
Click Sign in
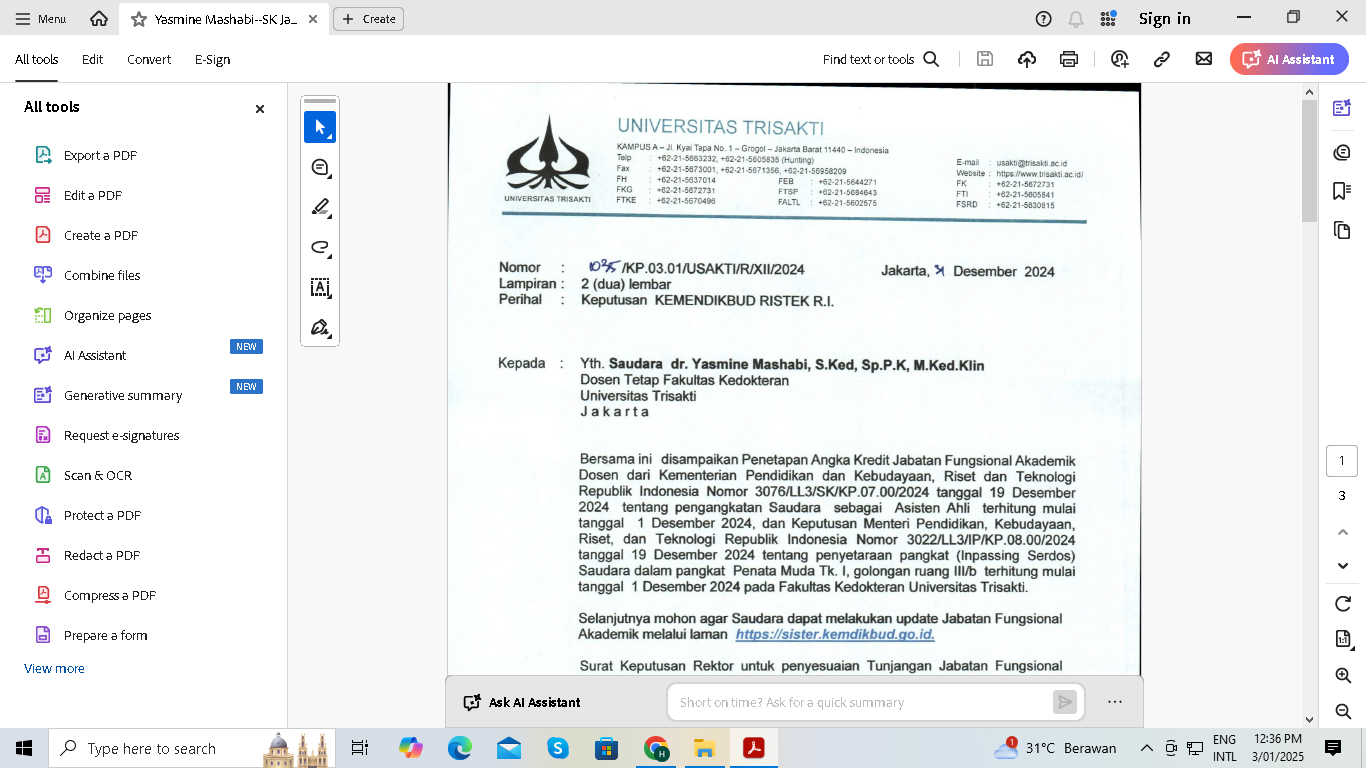[1164, 19]
